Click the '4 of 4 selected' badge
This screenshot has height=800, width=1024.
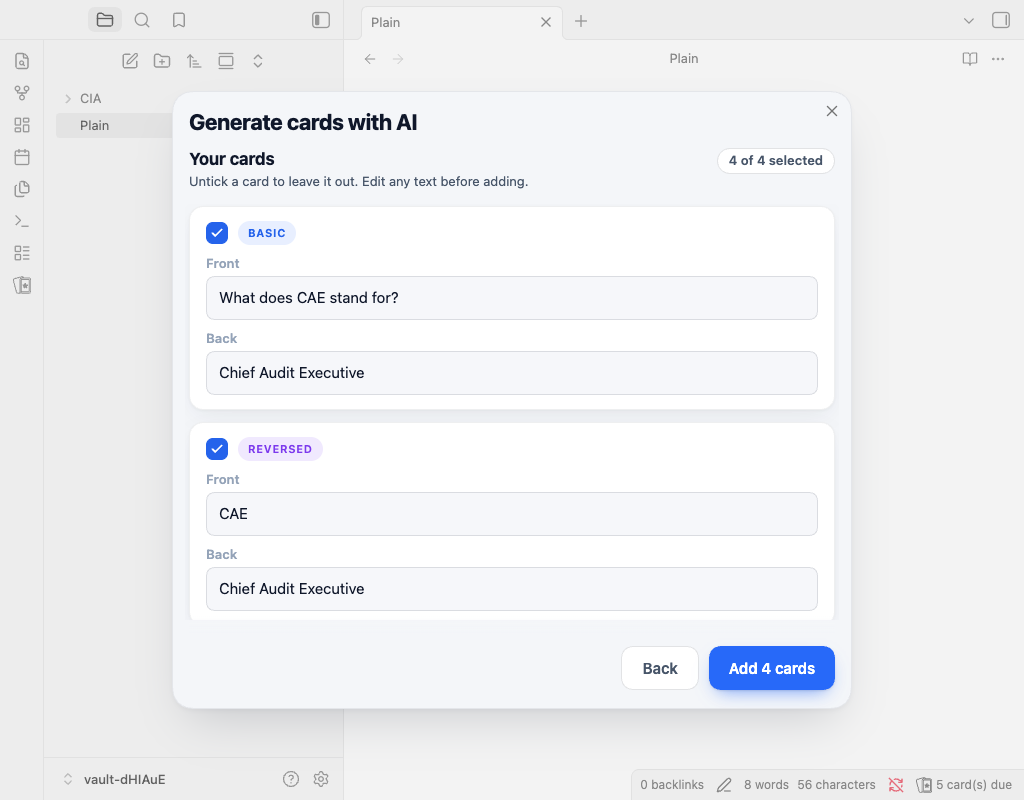click(x=776, y=161)
